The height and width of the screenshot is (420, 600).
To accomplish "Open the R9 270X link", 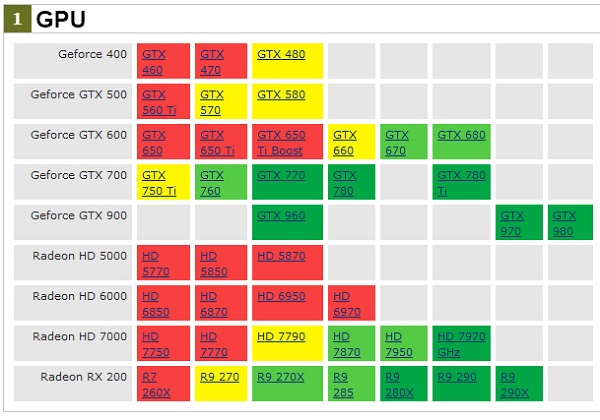I will click(282, 376).
